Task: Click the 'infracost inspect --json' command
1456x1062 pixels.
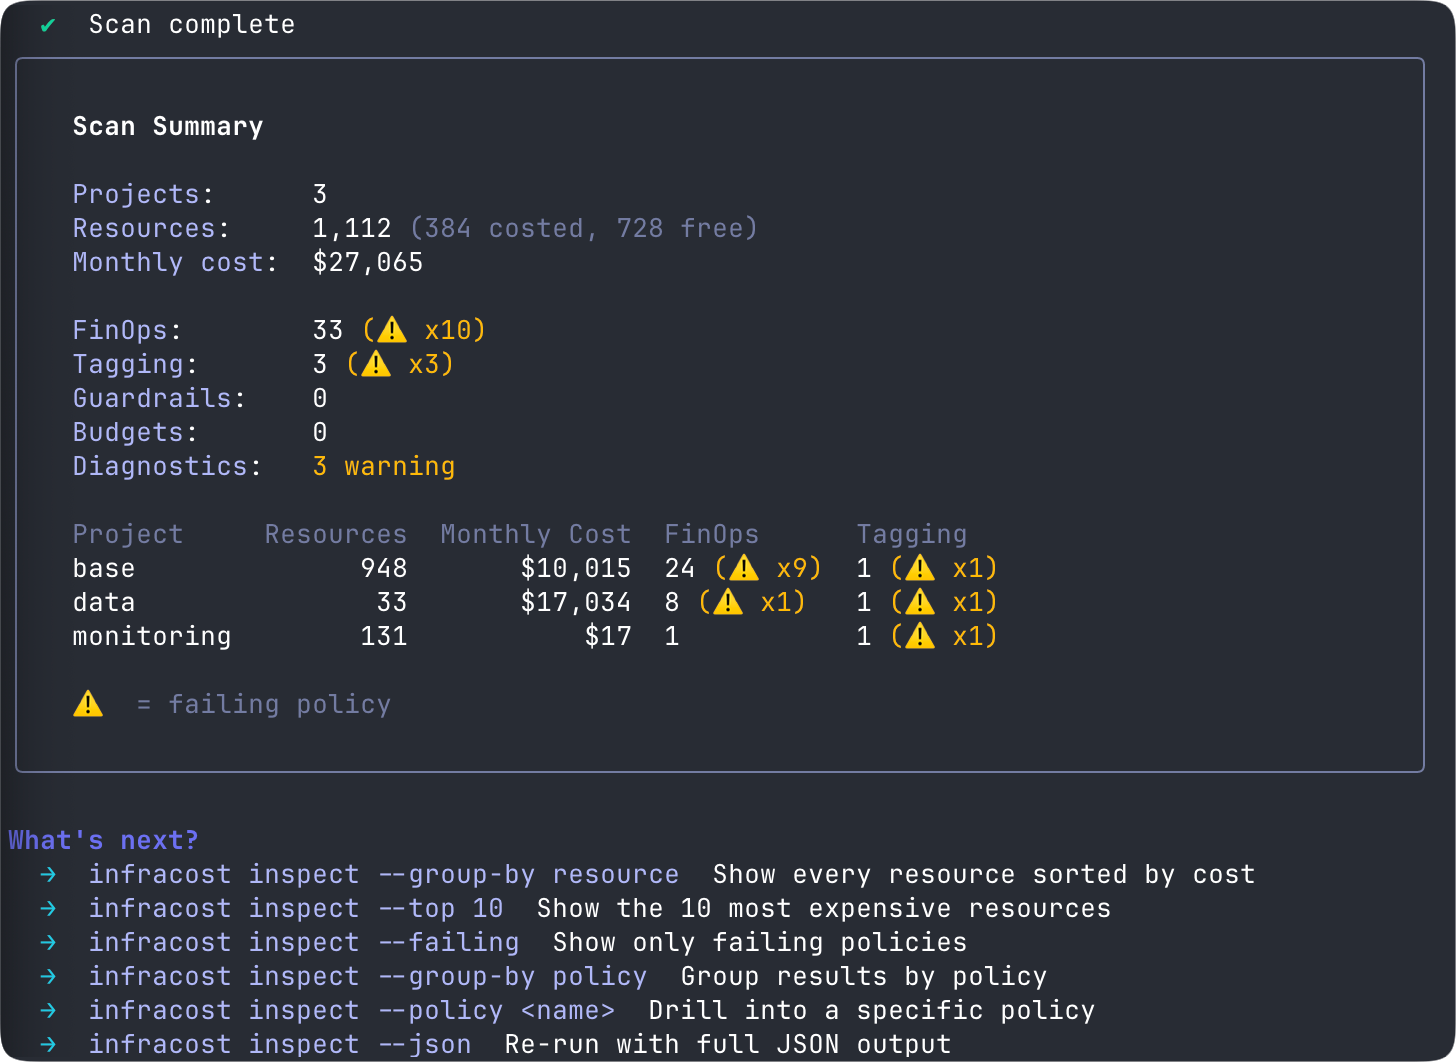Action: [x=280, y=1045]
